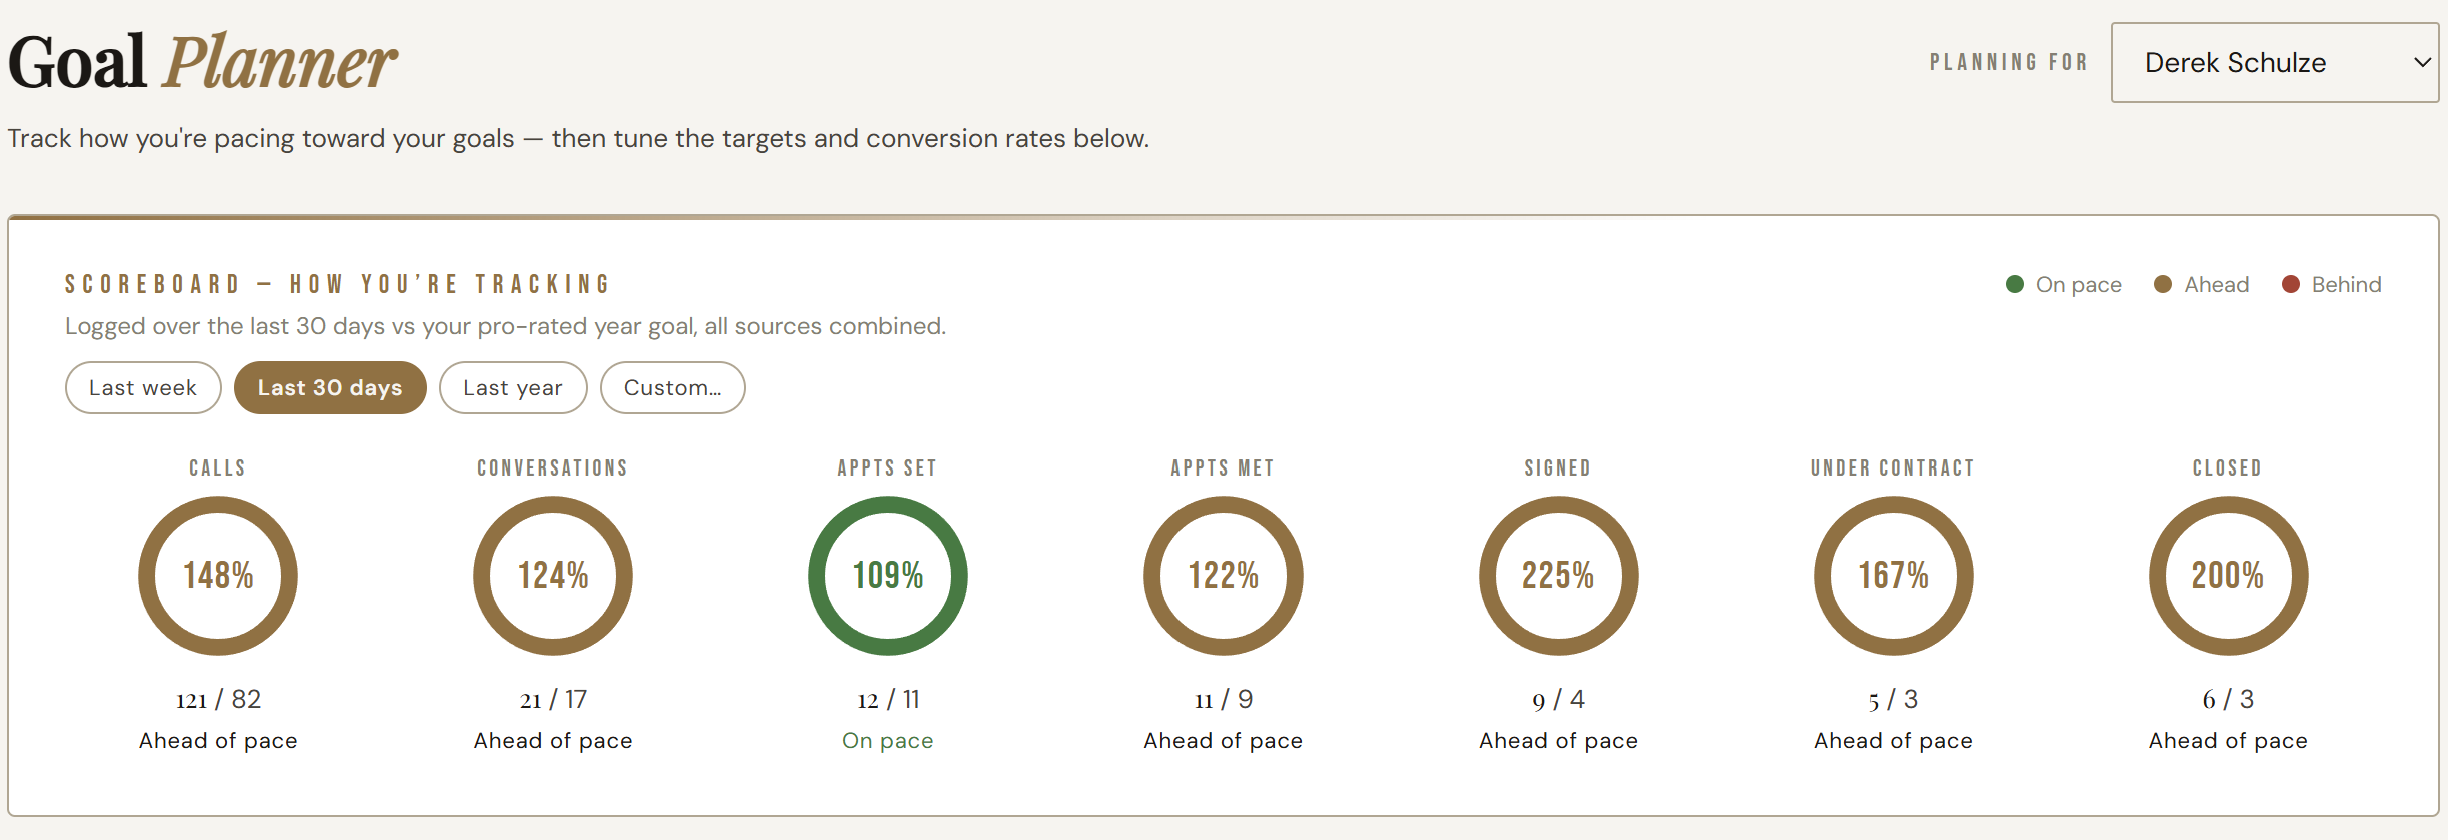Select the Last 30 days filter

tap(330, 387)
